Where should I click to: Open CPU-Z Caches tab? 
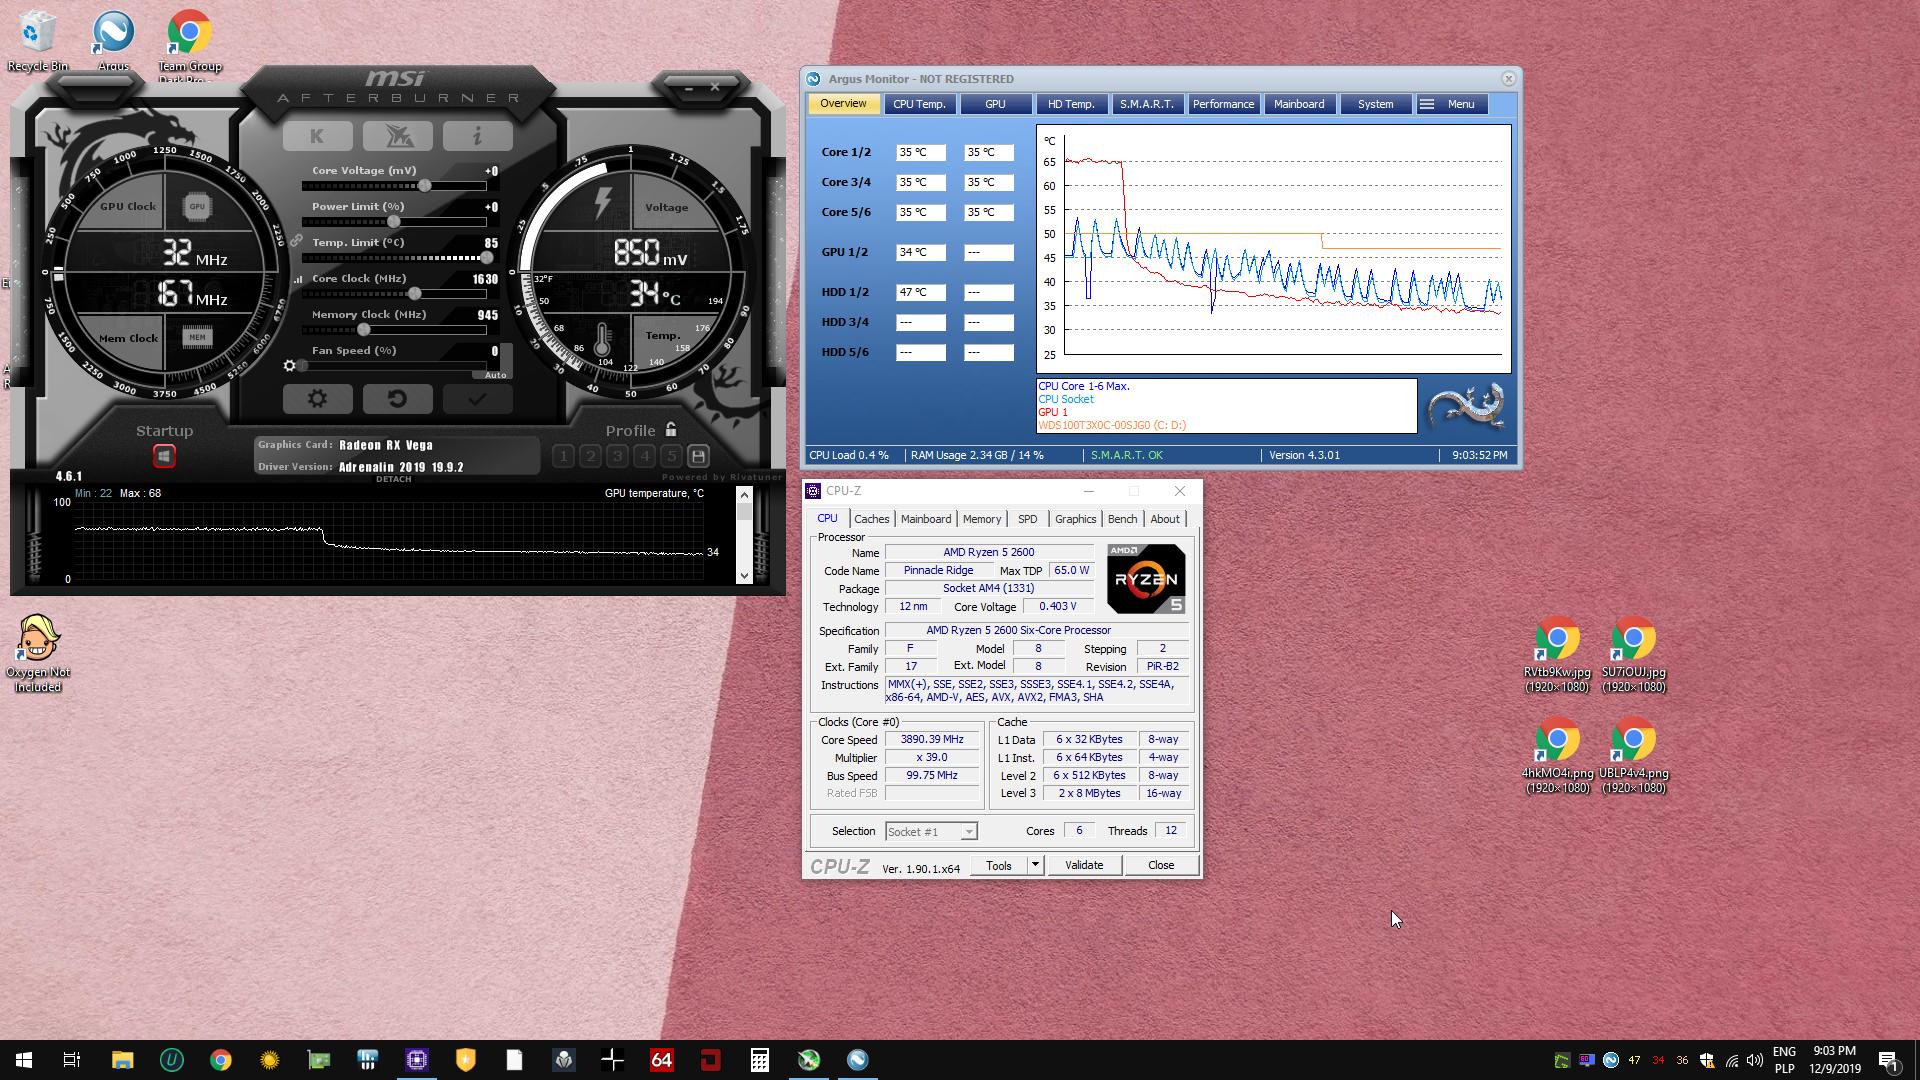click(871, 519)
